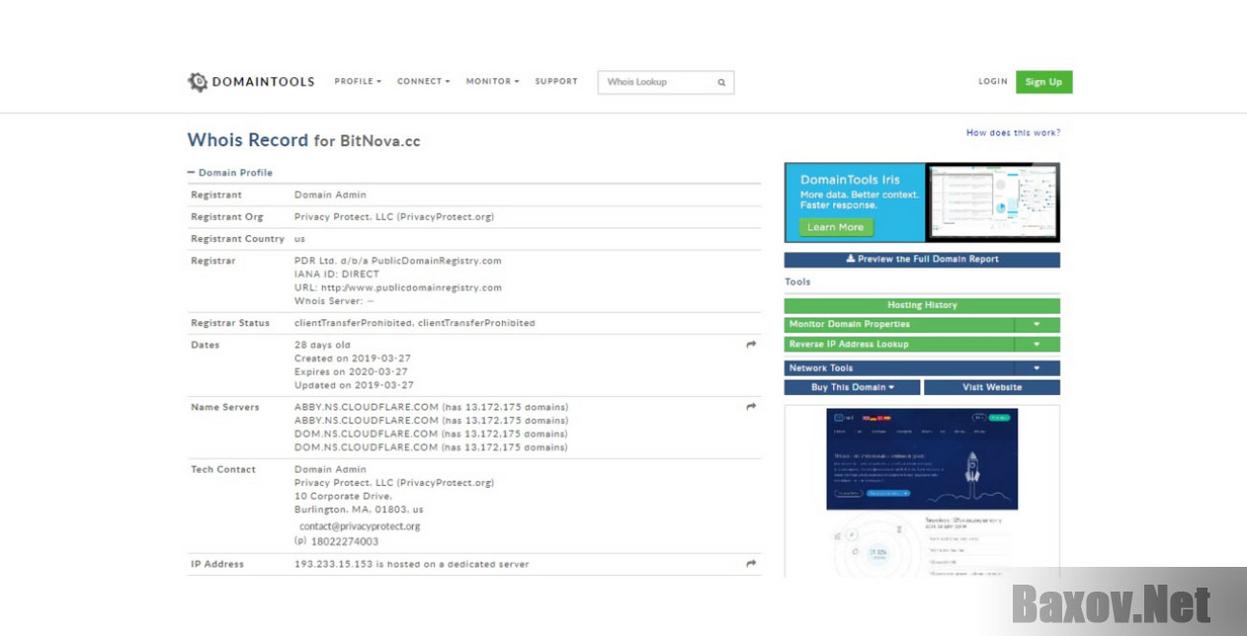Click the green Sign Up button

1044,82
